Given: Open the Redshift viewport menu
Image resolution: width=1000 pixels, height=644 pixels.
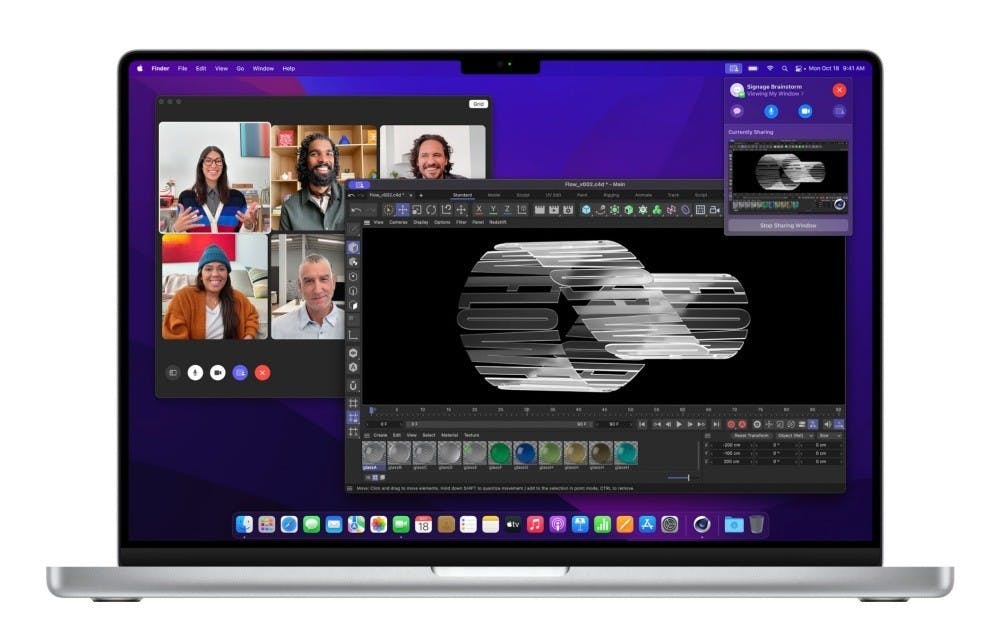Looking at the screenshot, I should click(498, 223).
